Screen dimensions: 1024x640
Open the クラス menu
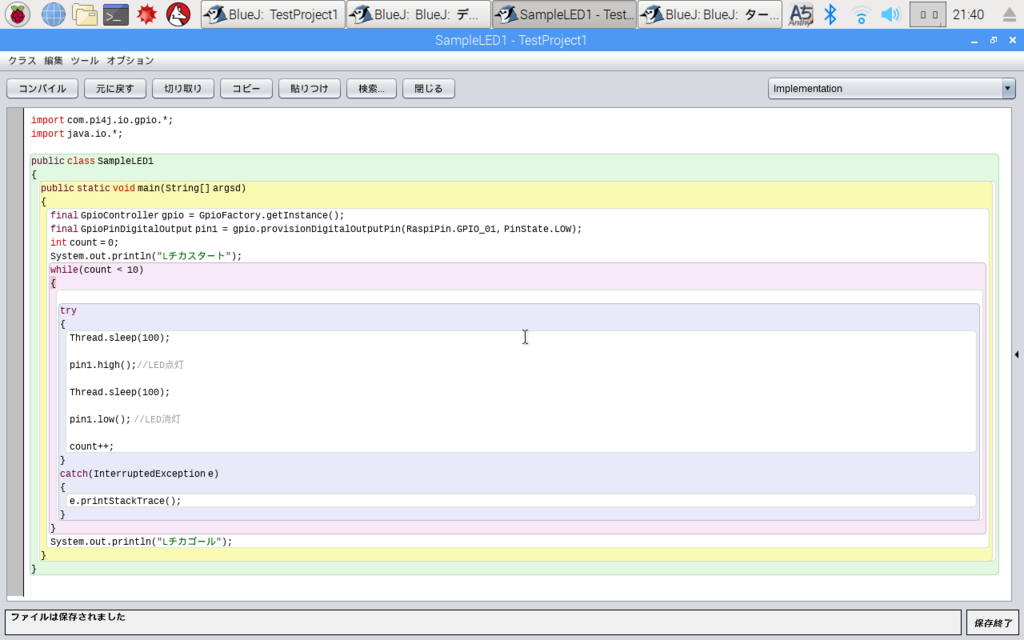pos(22,60)
